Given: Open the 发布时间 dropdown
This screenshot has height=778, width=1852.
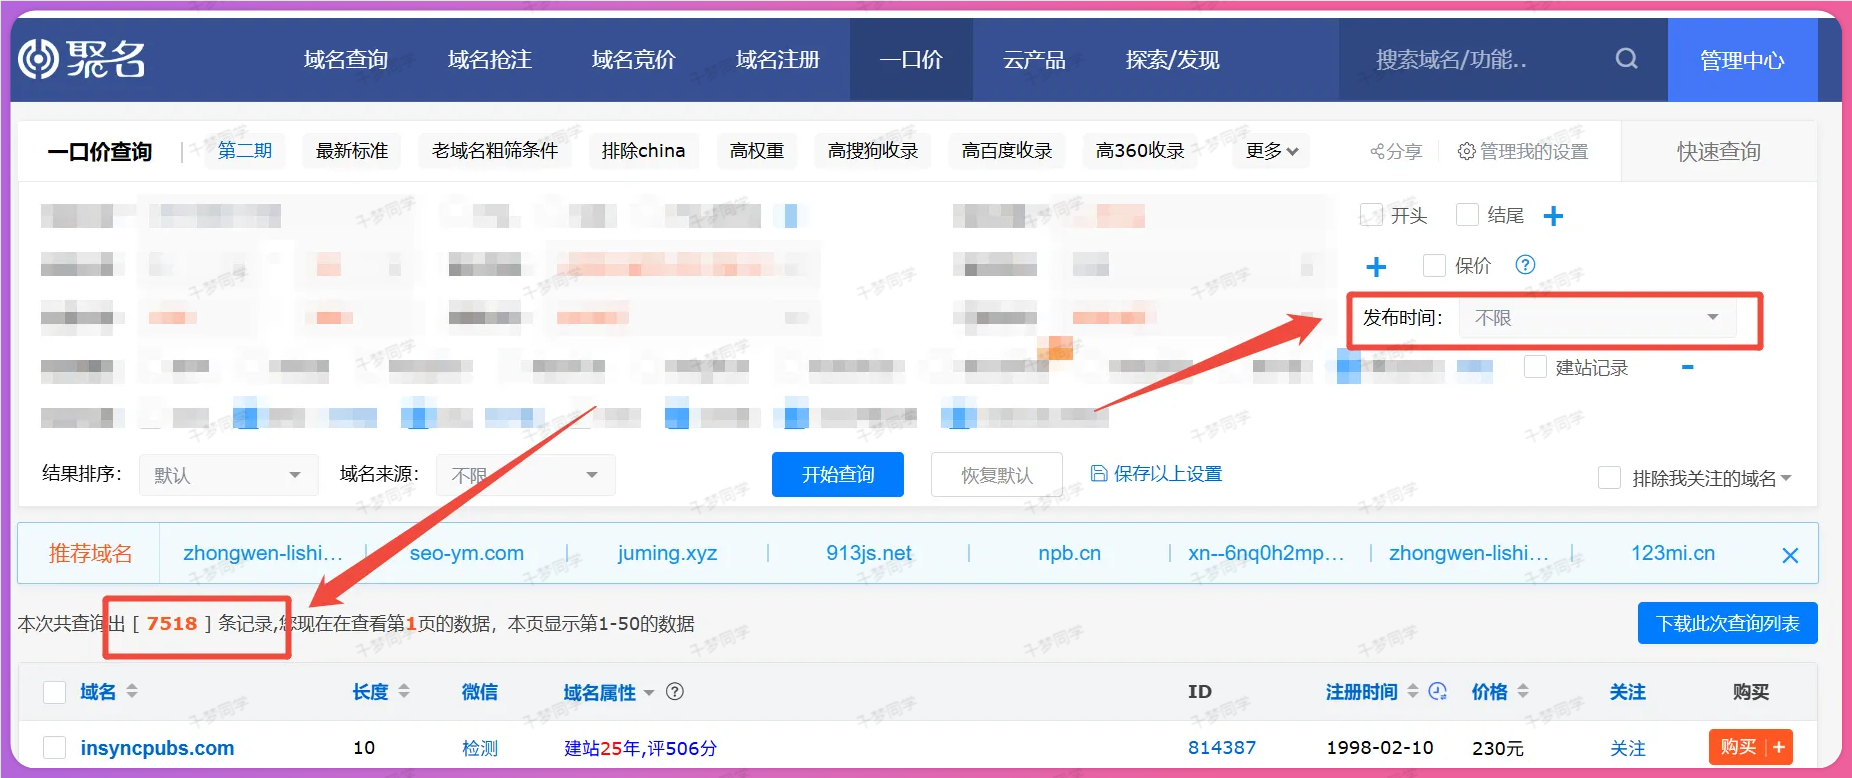Looking at the screenshot, I should [1598, 318].
